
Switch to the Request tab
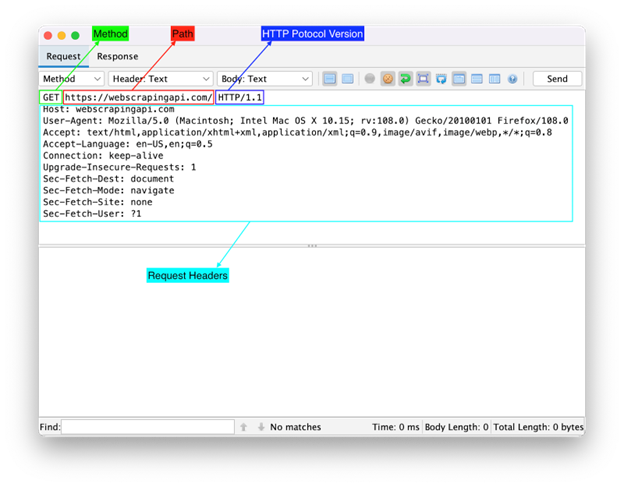point(63,56)
